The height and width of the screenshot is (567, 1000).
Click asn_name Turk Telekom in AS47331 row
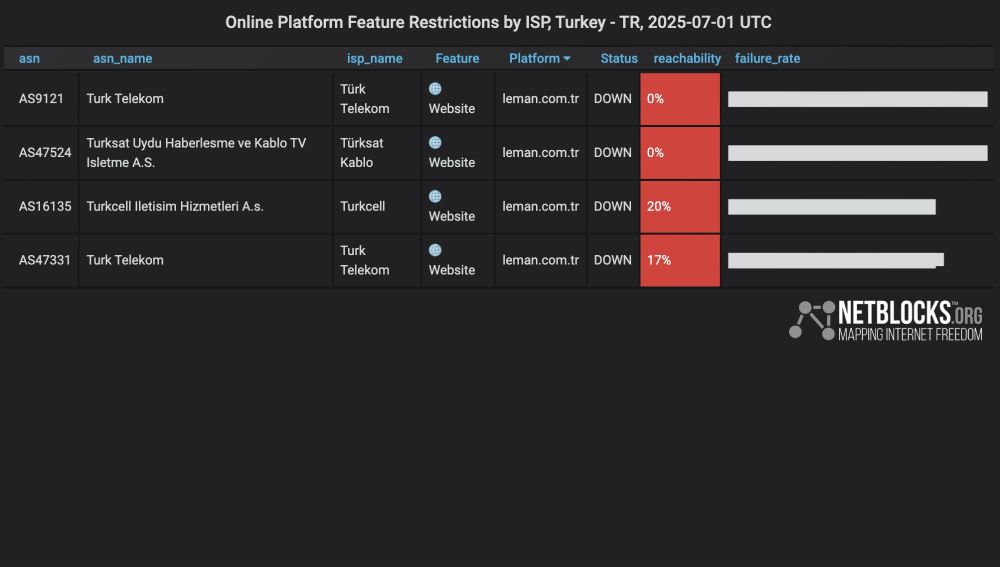[x=125, y=260]
